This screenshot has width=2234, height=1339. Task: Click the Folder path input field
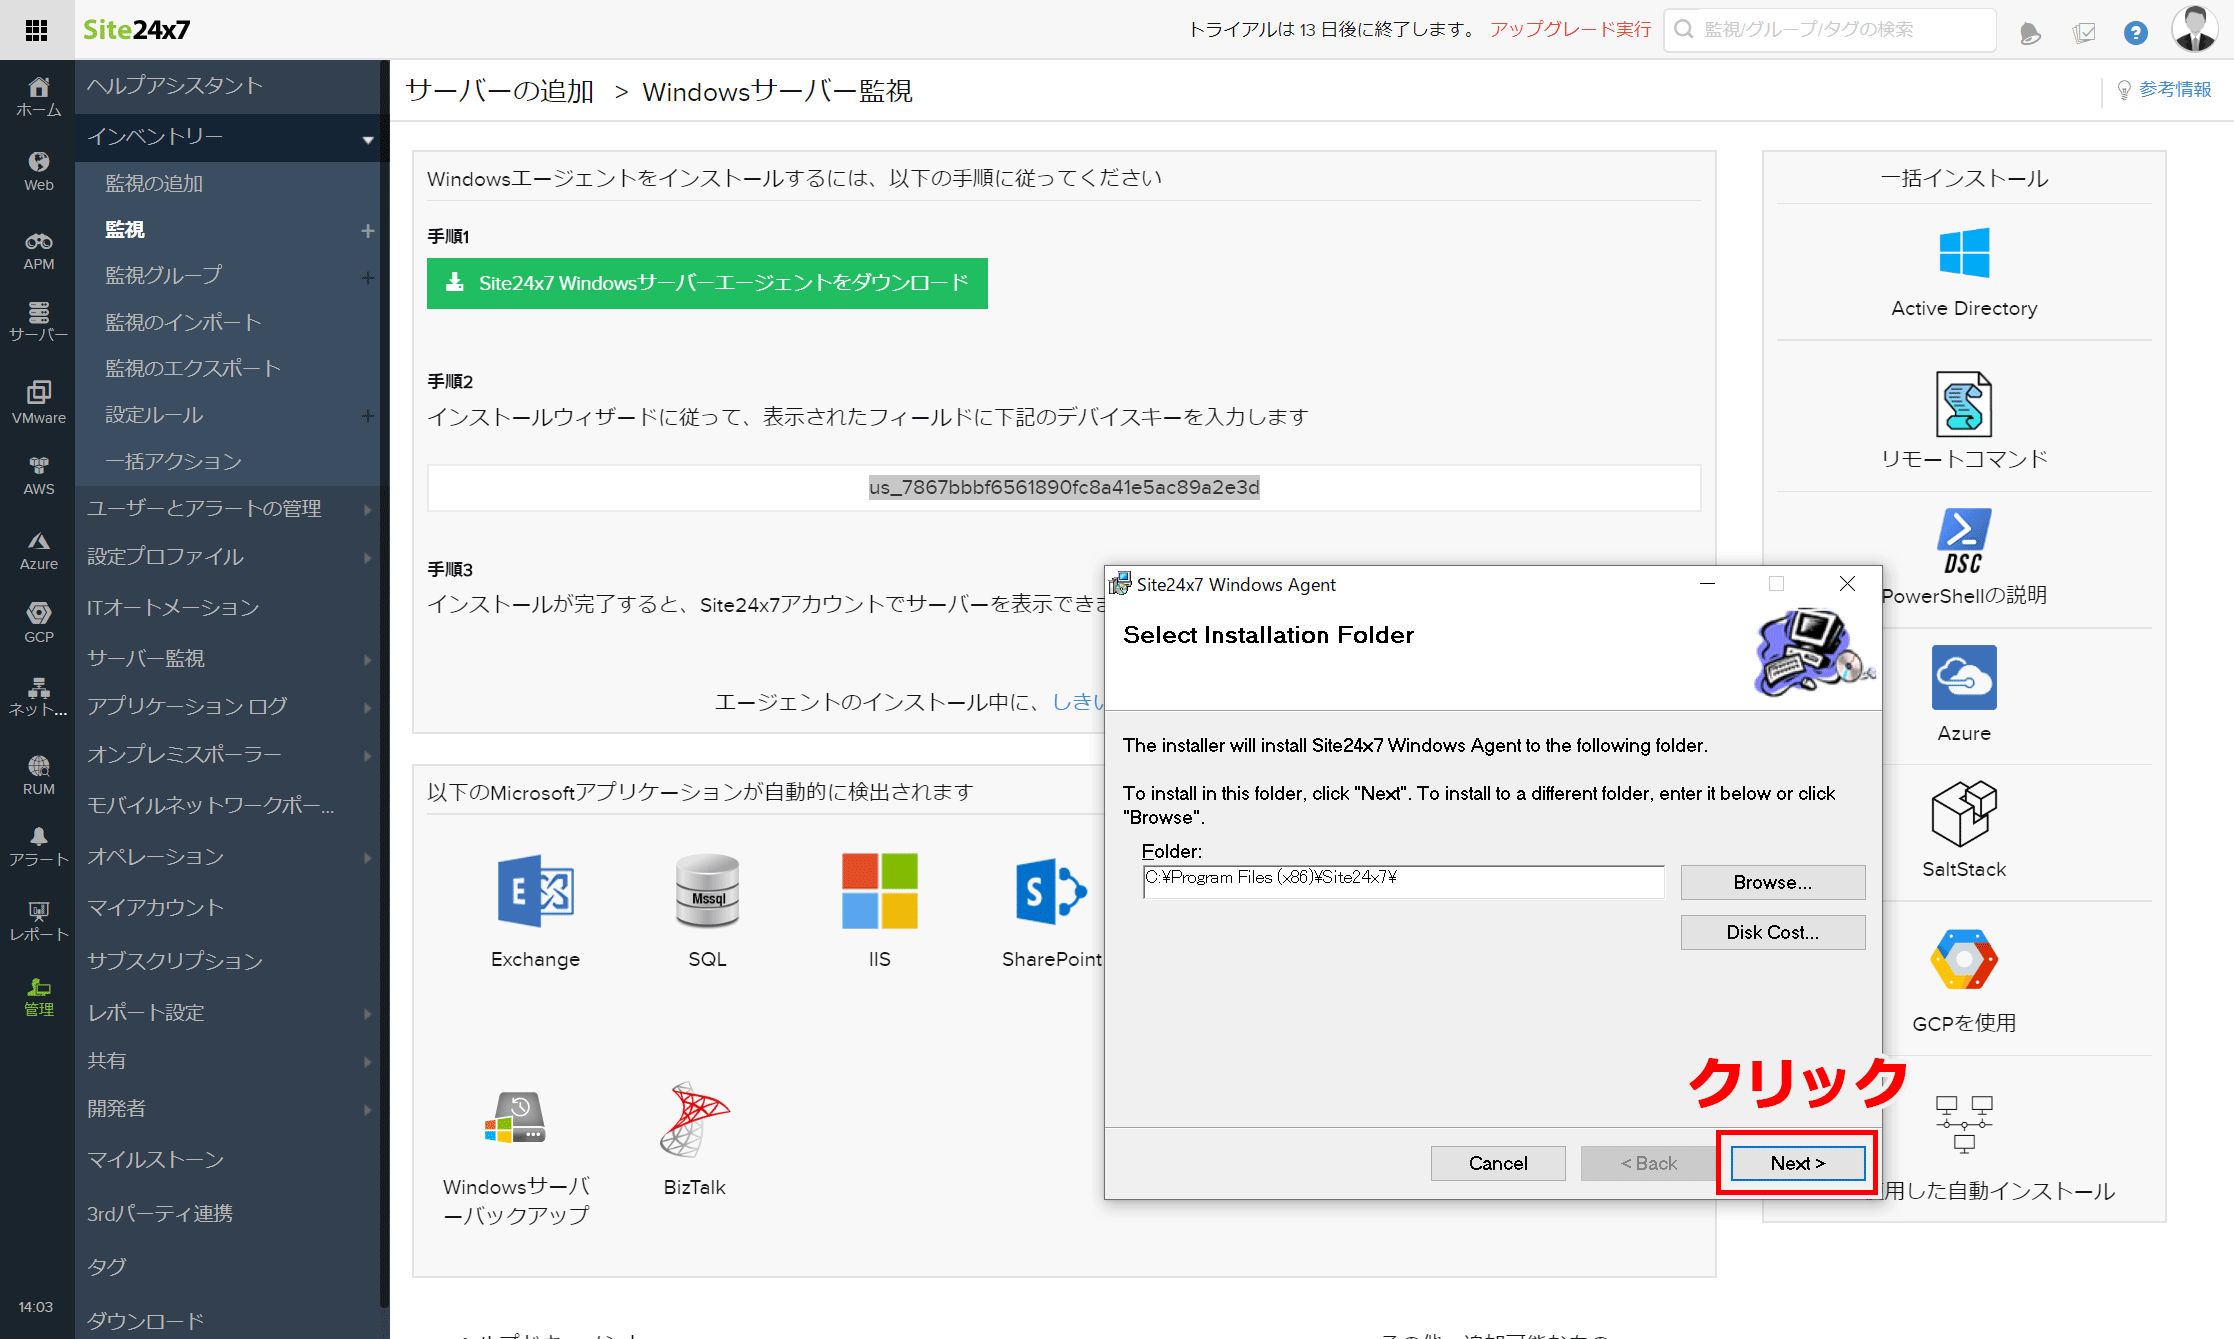[1403, 882]
